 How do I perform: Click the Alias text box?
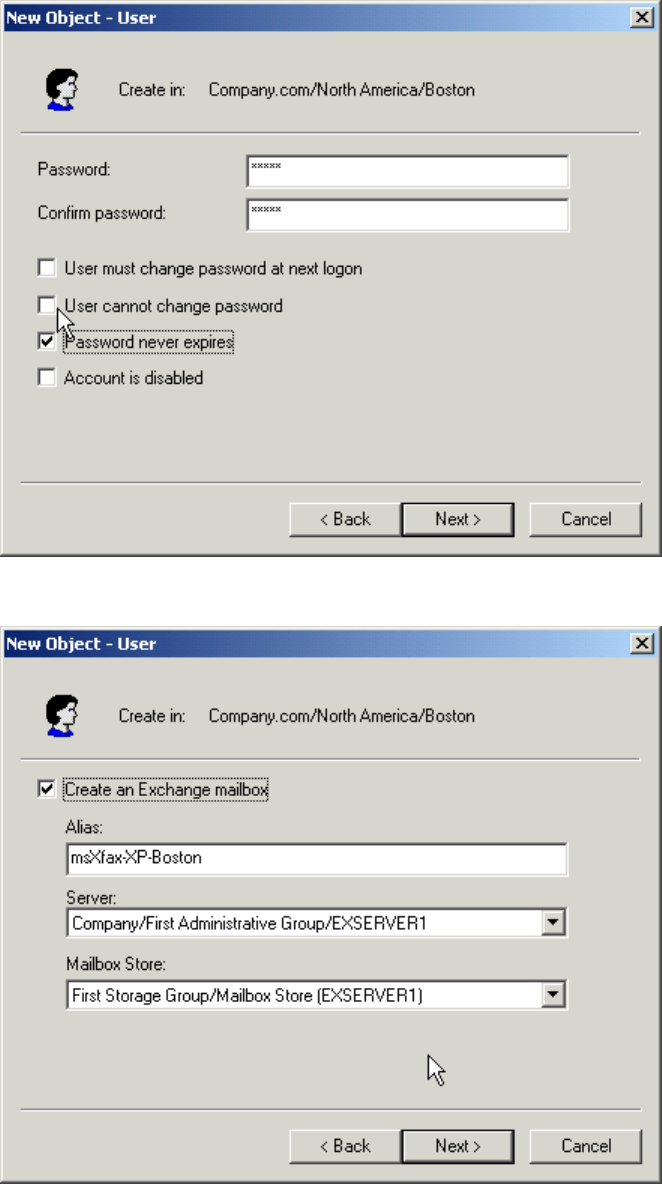[316, 858]
